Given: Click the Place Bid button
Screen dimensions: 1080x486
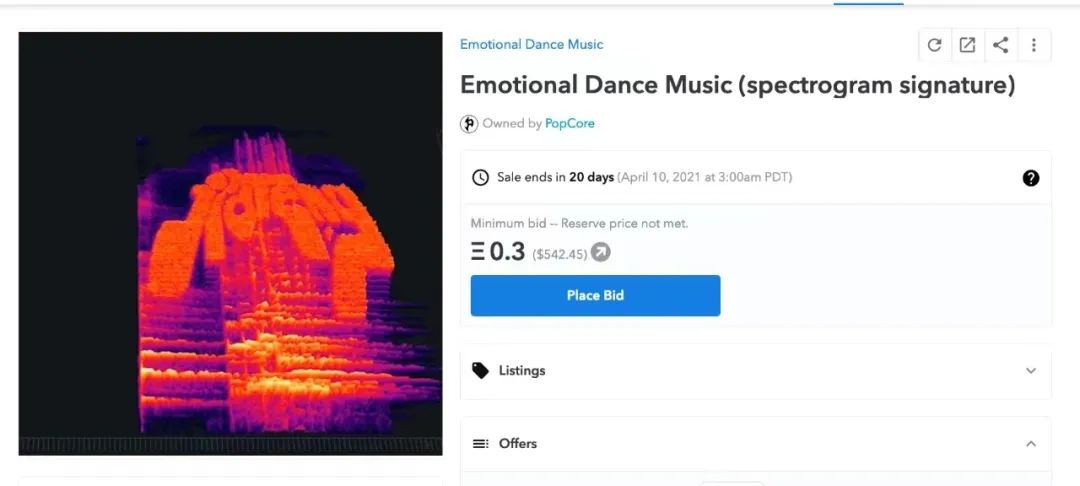Looking at the screenshot, I should (x=595, y=296).
